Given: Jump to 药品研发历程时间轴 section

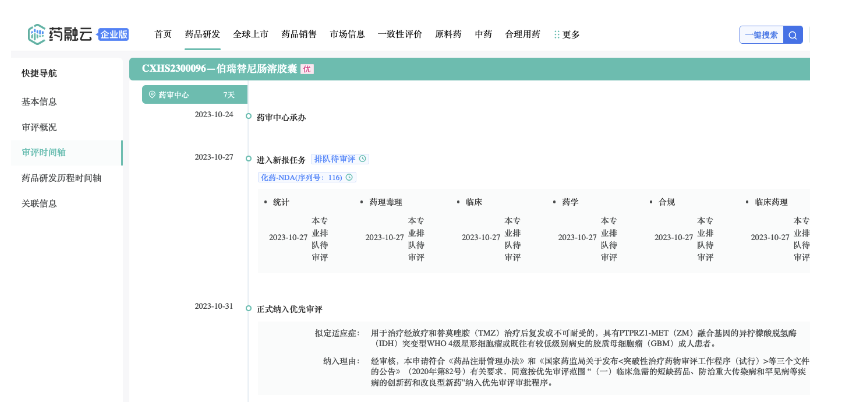Looking at the screenshot, I should (x=62, y=178).
